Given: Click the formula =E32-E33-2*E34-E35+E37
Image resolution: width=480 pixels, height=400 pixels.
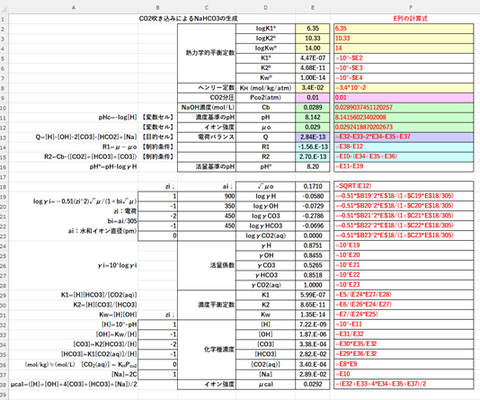Looking at the screenshot, I should (404, 137).
